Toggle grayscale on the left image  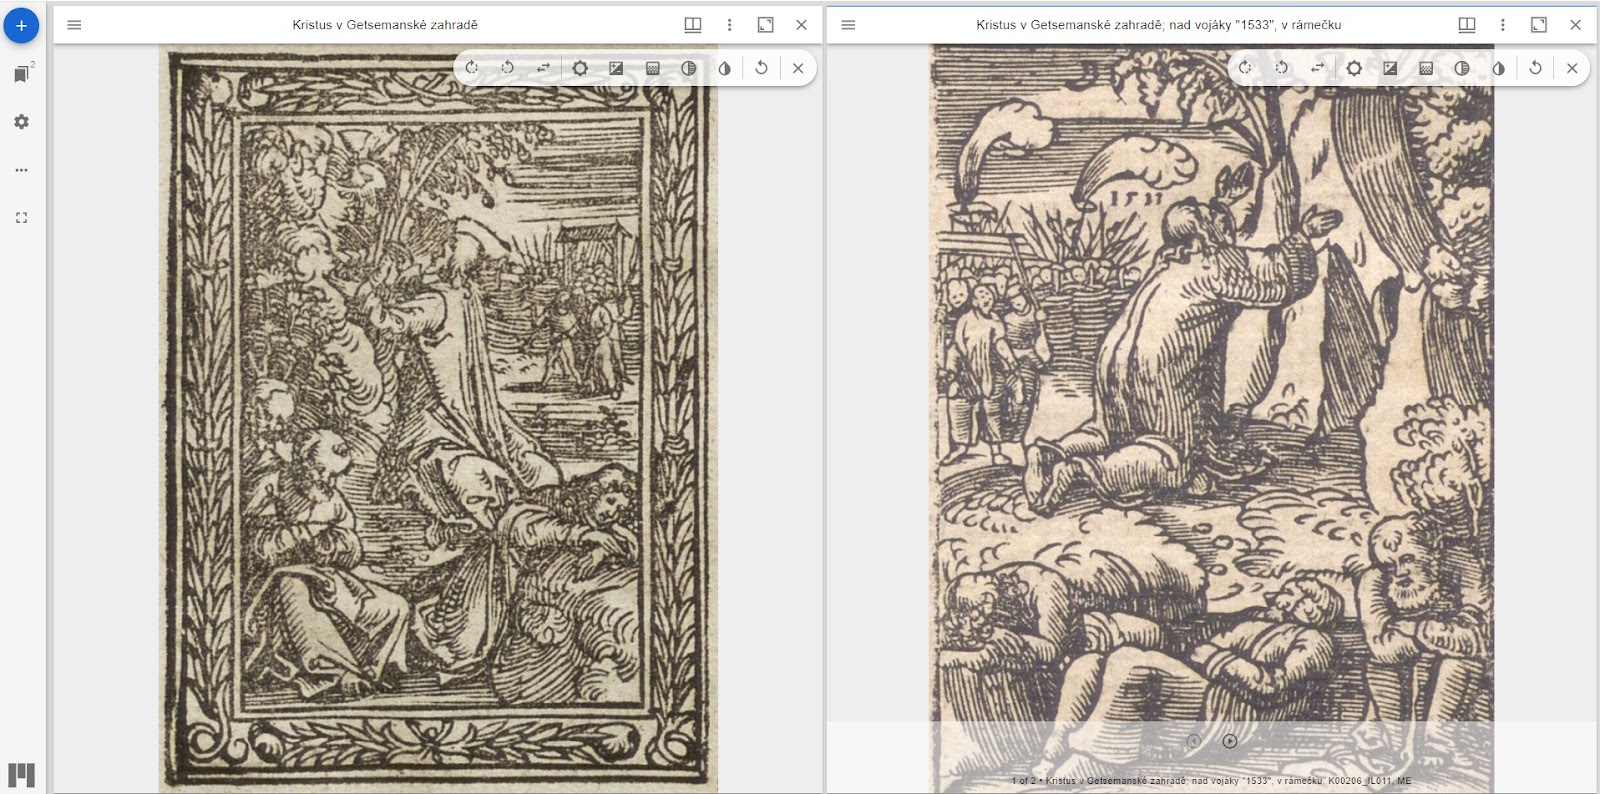click(x=688, y=68)
